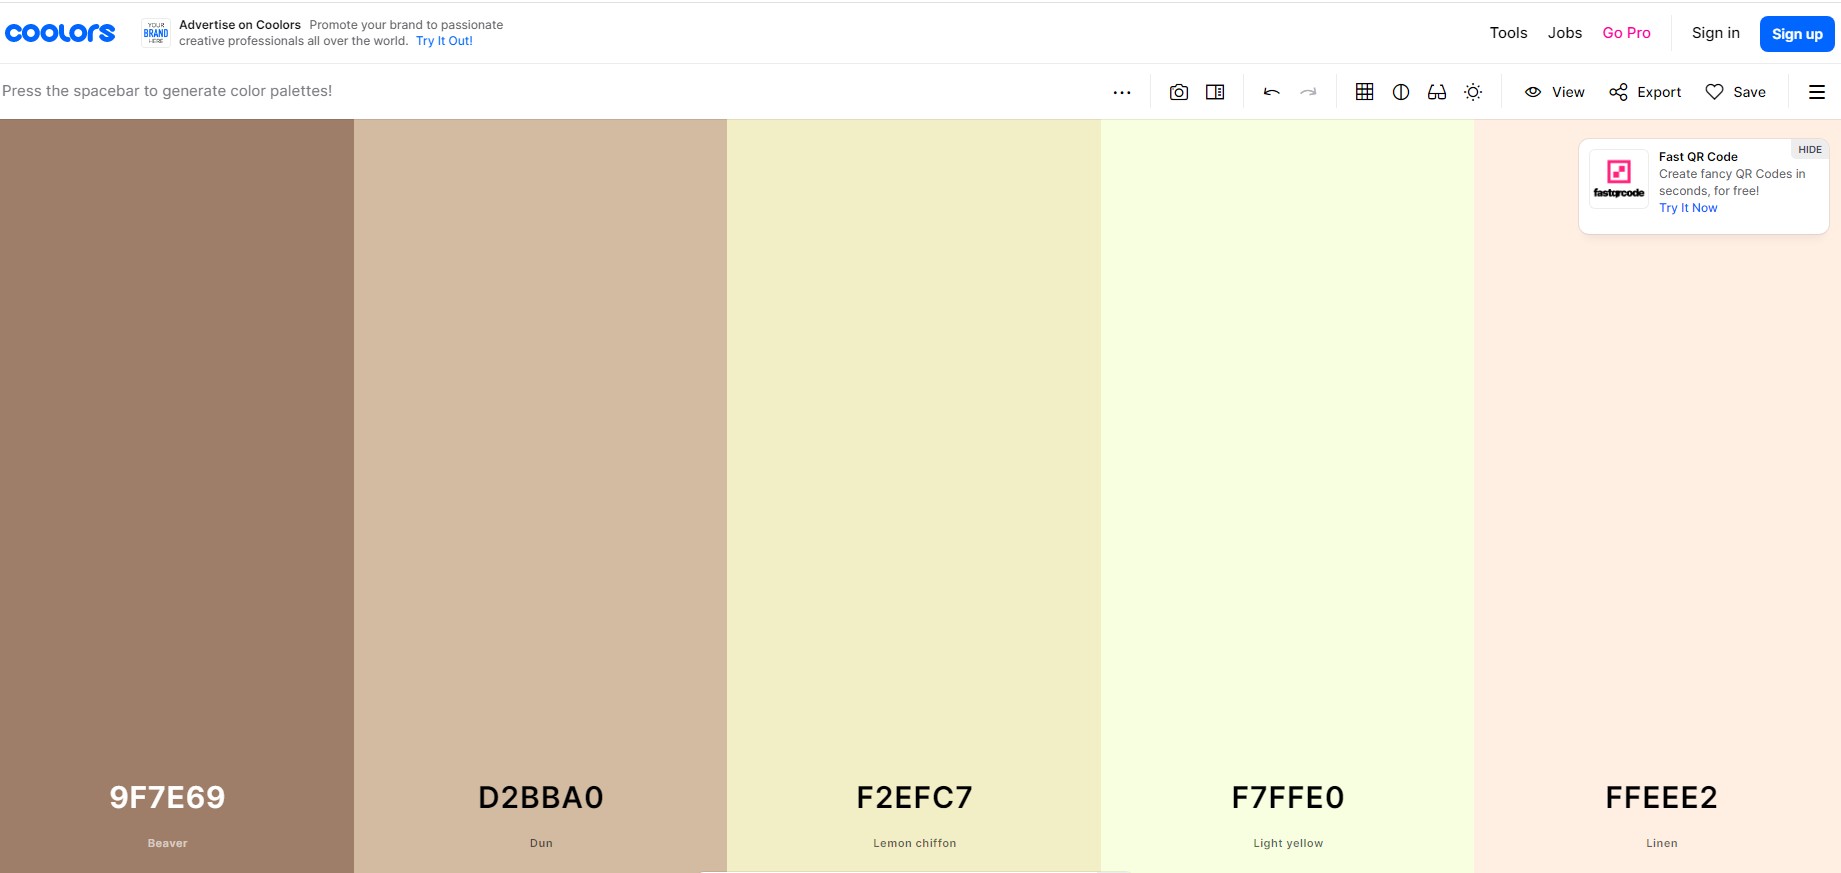Click hex code F7FFE0

tap(1288, 797)
